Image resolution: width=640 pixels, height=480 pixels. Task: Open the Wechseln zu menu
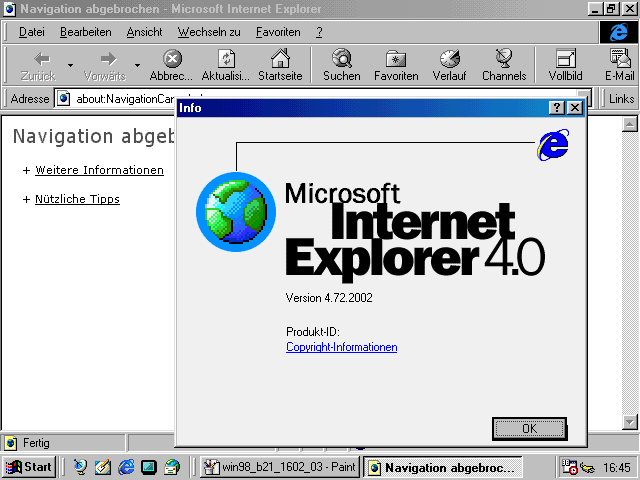tap(209, 32)
